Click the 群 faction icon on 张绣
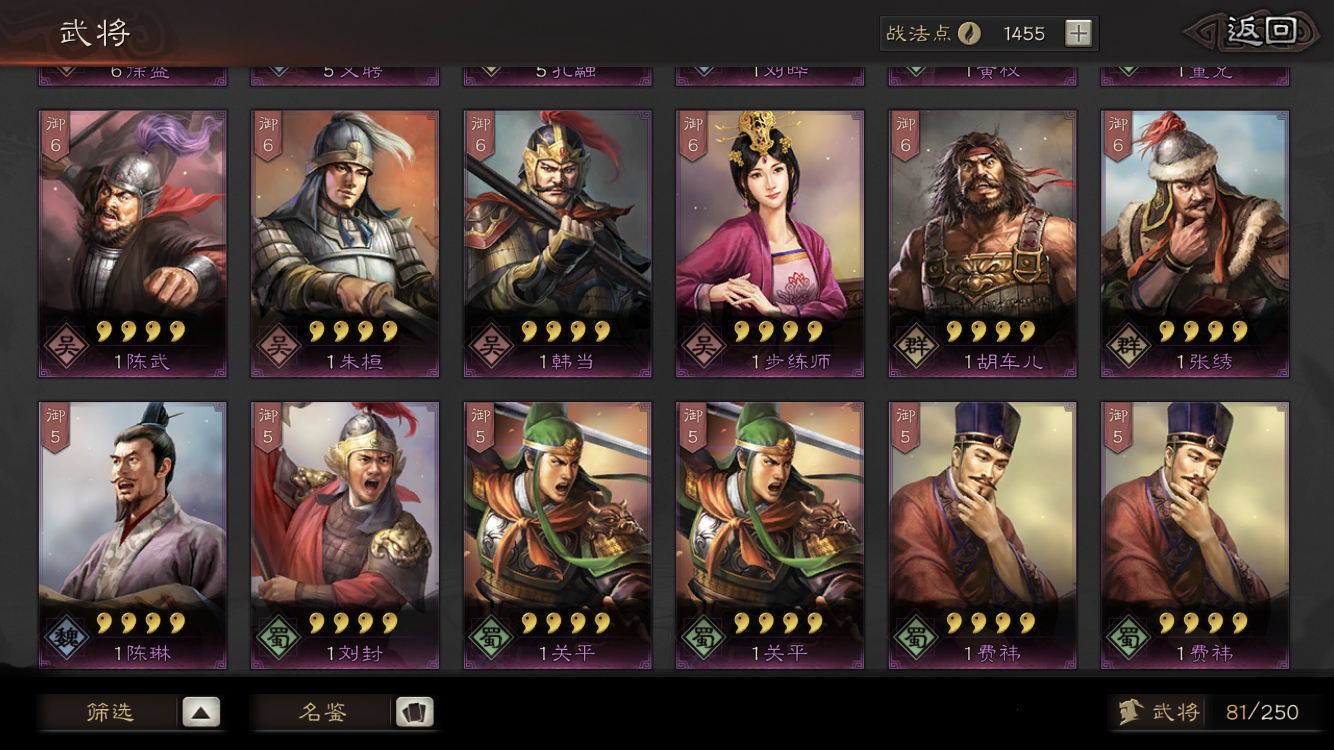The height and width of the screenshot is (750, 1334). point(1129,347)
